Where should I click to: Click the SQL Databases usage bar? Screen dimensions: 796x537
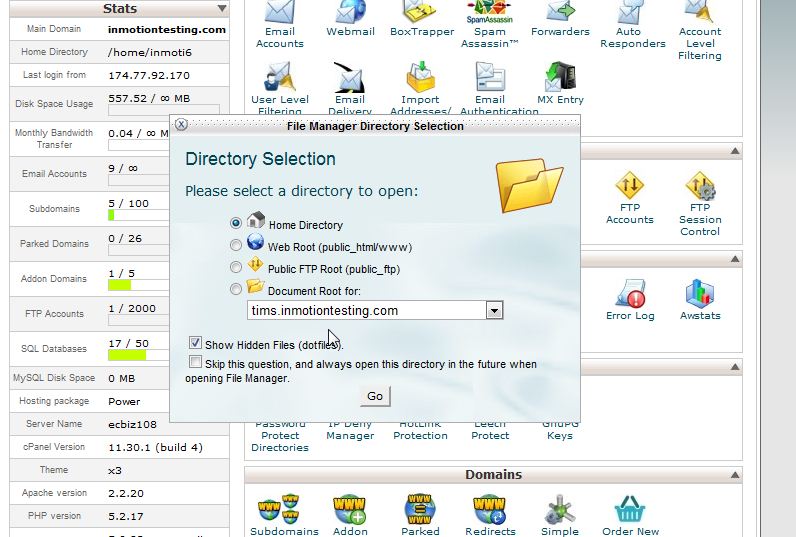163,355
